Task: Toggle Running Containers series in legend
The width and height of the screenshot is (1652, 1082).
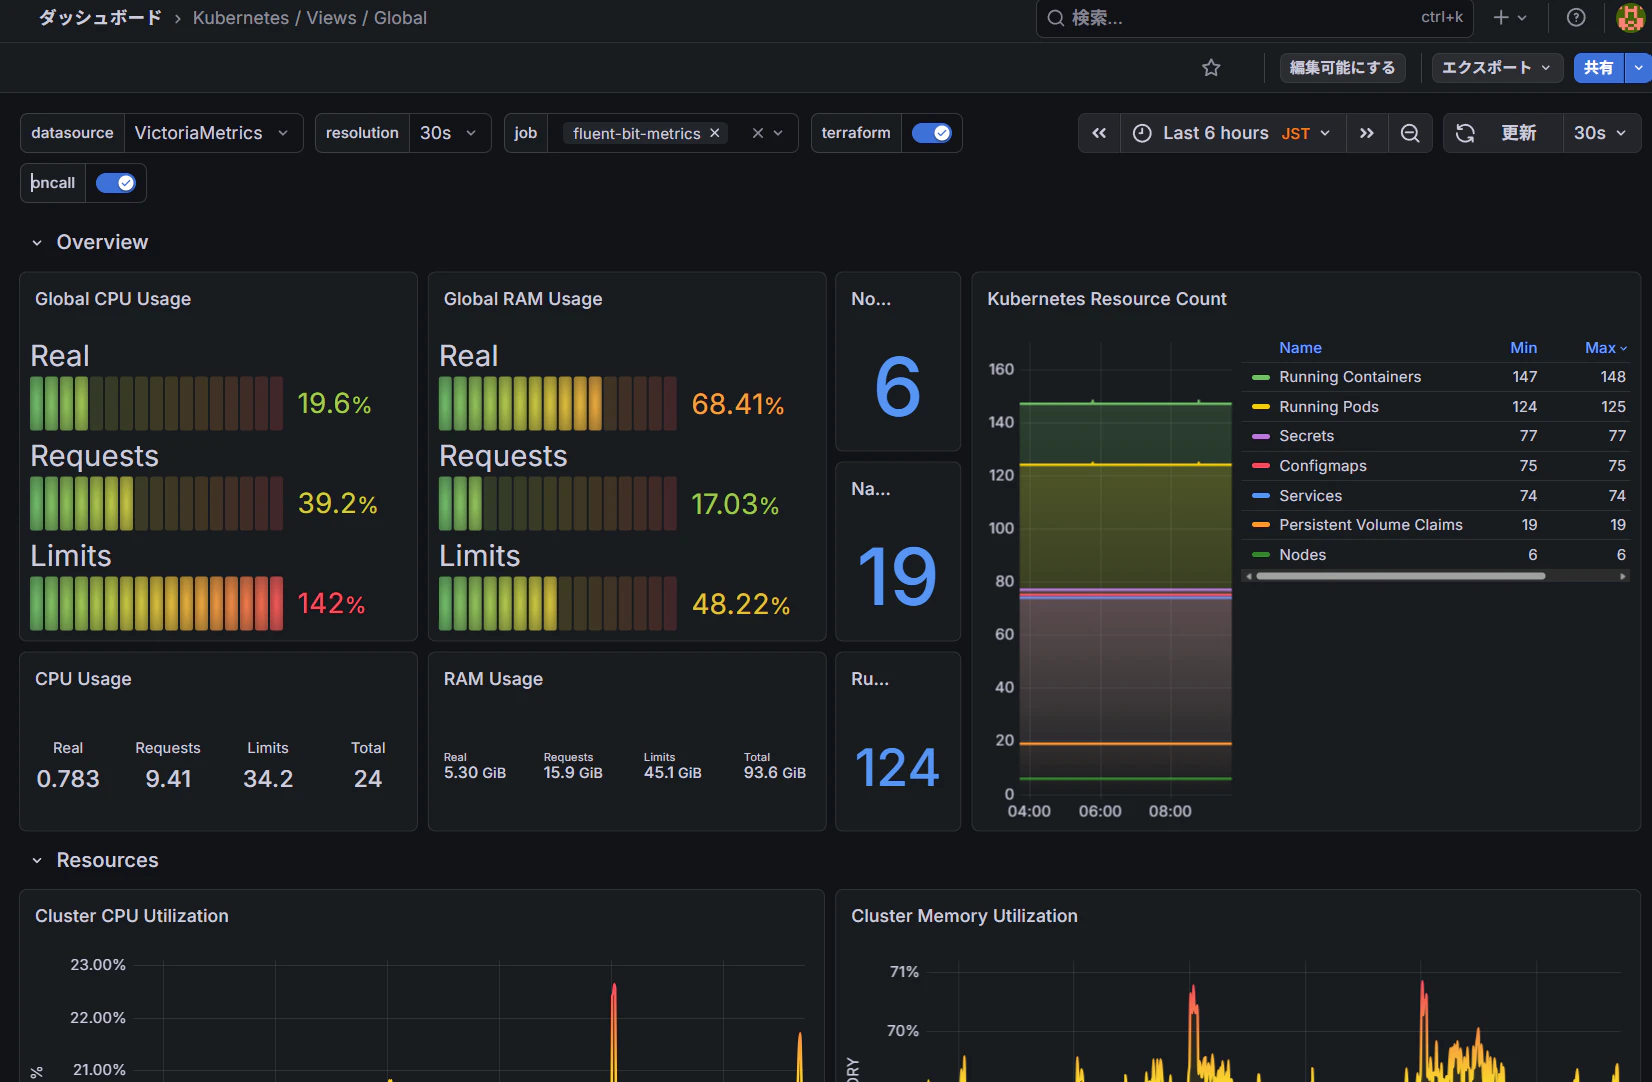Action: pyautogui.click(x=1349, y=377)
